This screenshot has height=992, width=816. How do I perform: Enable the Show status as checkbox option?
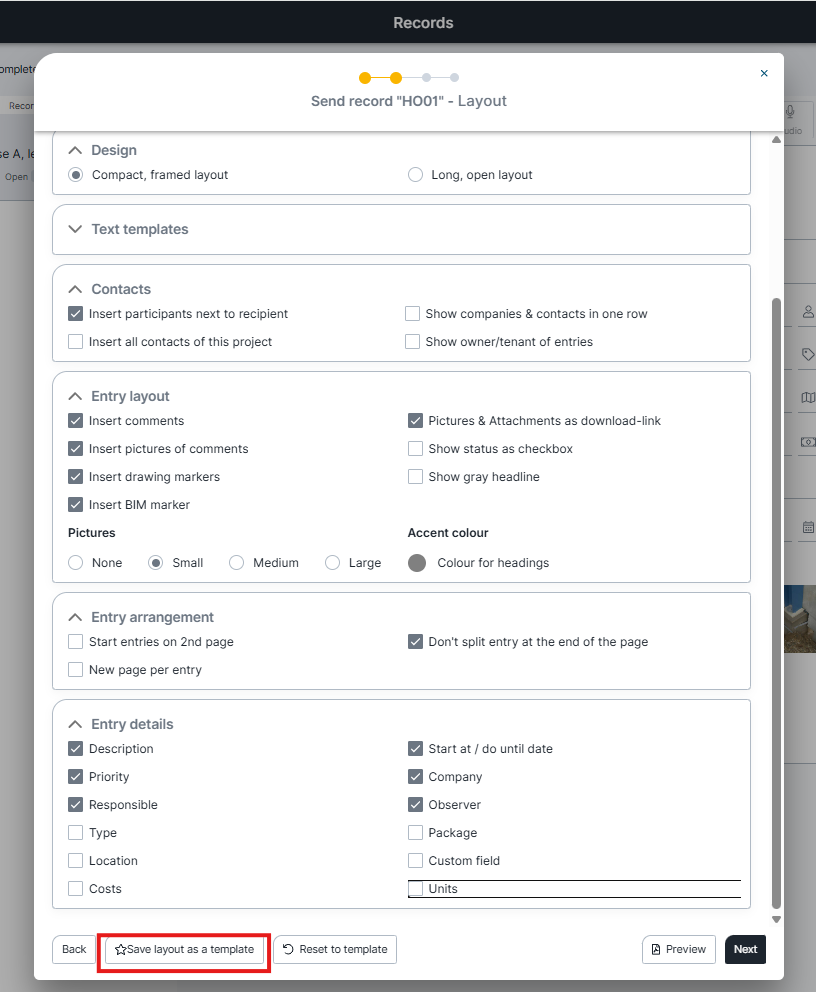pos(415,449)
